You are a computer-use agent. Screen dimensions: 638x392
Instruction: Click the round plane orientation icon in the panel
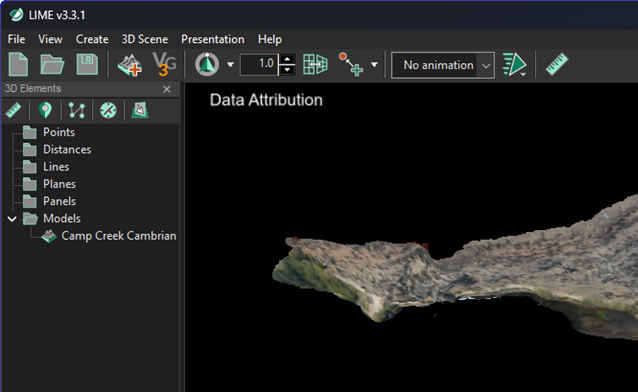pos(108,110)
